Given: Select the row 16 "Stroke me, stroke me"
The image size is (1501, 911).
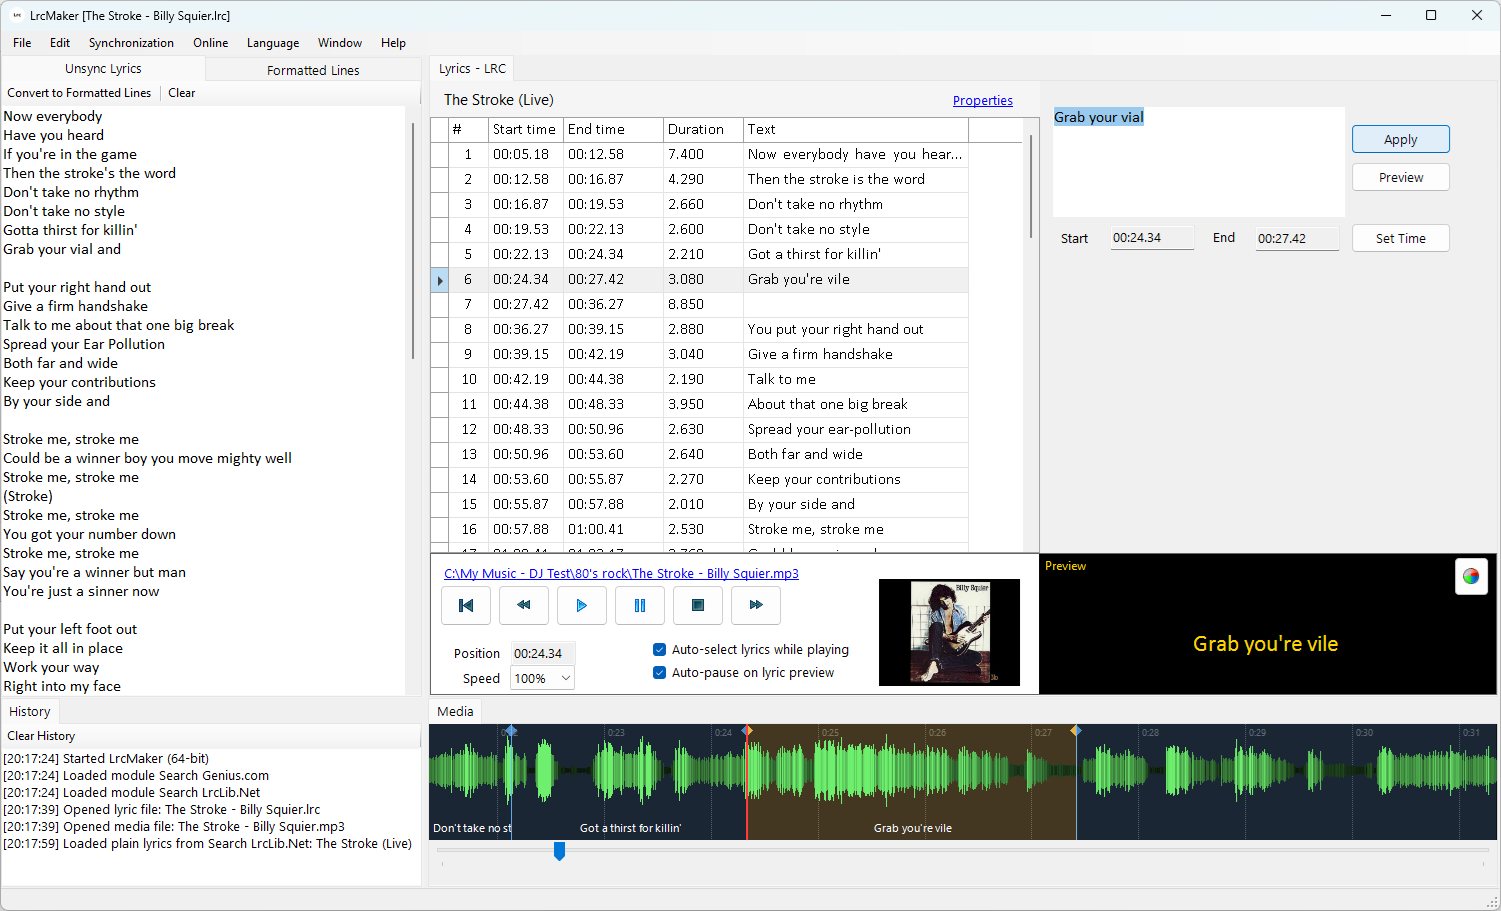Looking at the screenshot, I should pyautogui.click(x=700, y=530).
